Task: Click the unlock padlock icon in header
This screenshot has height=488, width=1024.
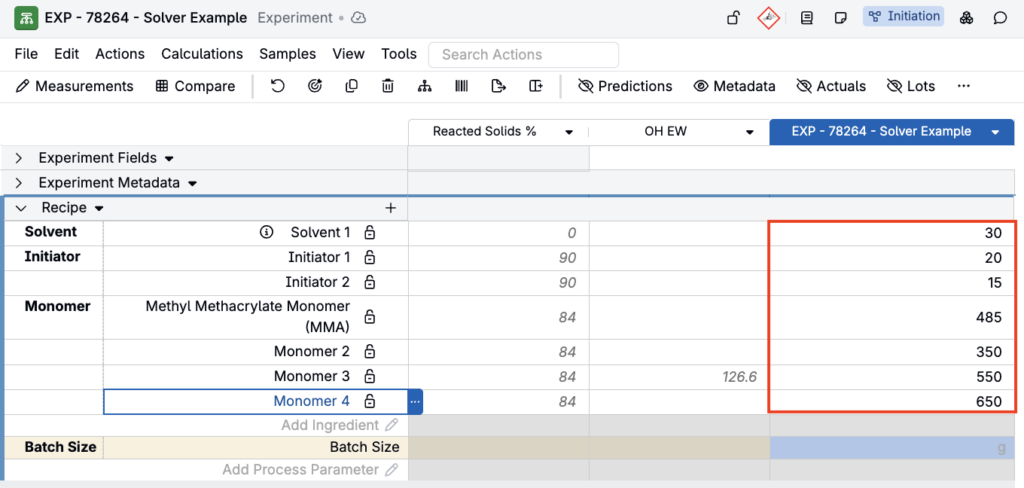Action: (x=733, y=18)
